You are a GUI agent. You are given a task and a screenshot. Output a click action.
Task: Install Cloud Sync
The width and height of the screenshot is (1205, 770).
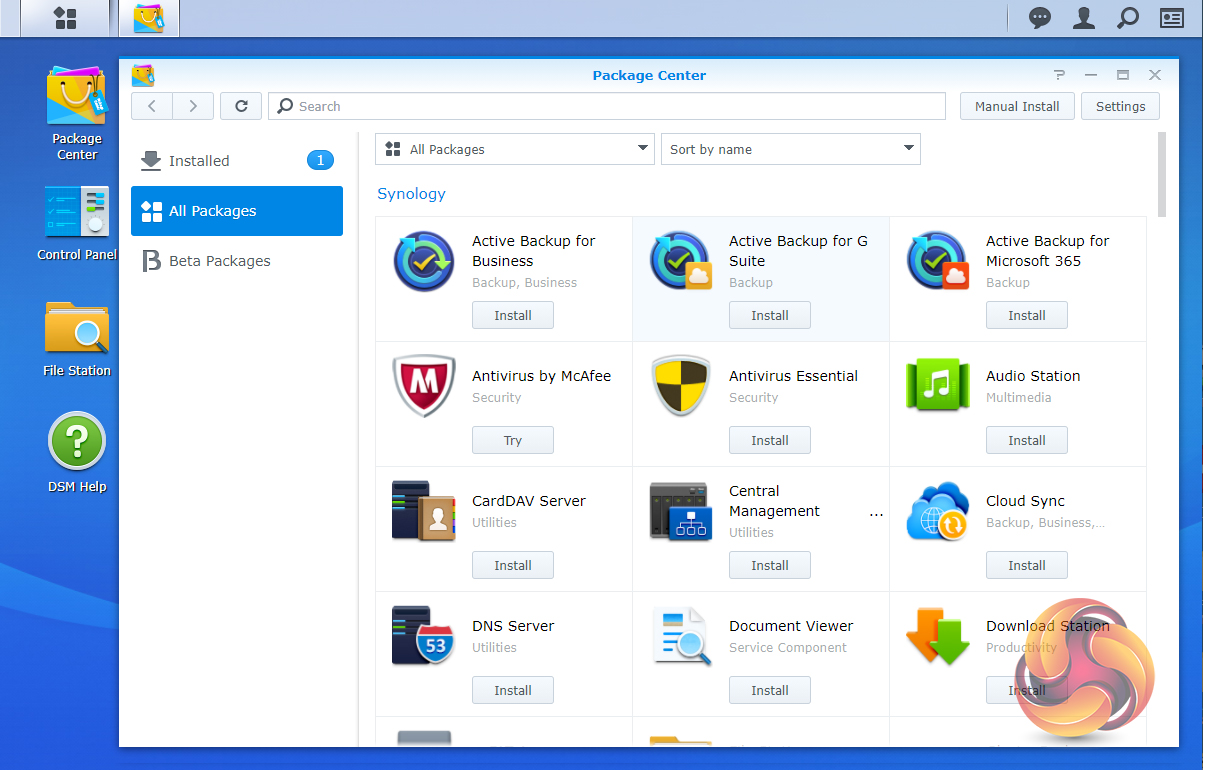[x=1027, y=565]
